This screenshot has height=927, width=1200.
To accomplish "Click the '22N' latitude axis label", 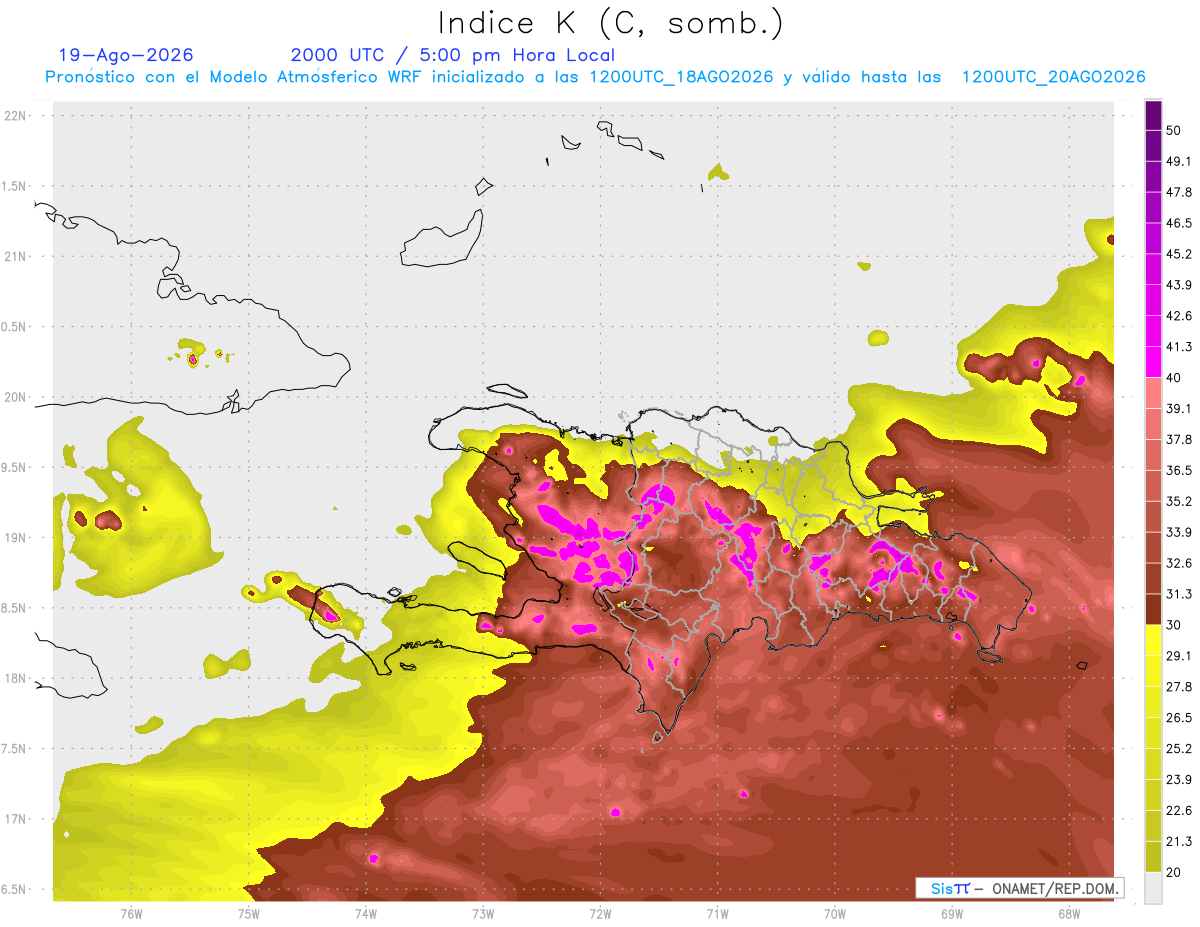I will pyautogui.click(x=15, y=116).
